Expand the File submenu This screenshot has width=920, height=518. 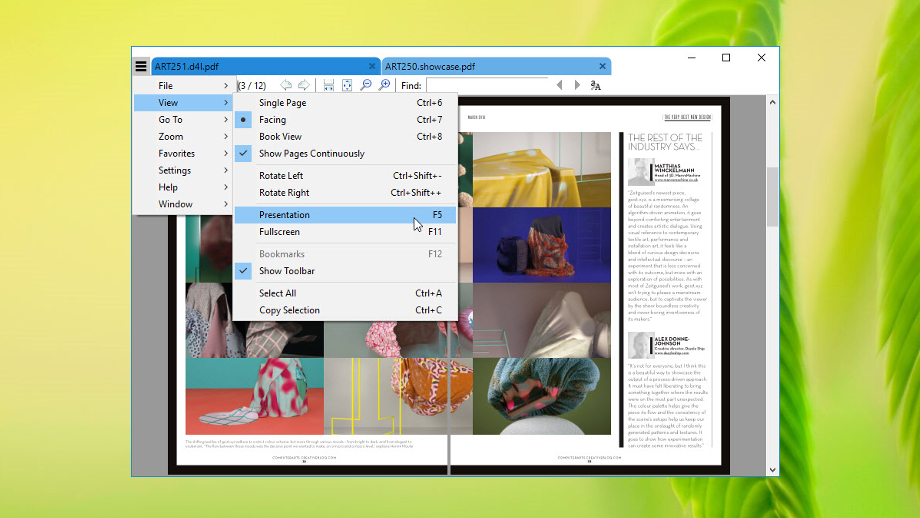click(x=184, y=86)
